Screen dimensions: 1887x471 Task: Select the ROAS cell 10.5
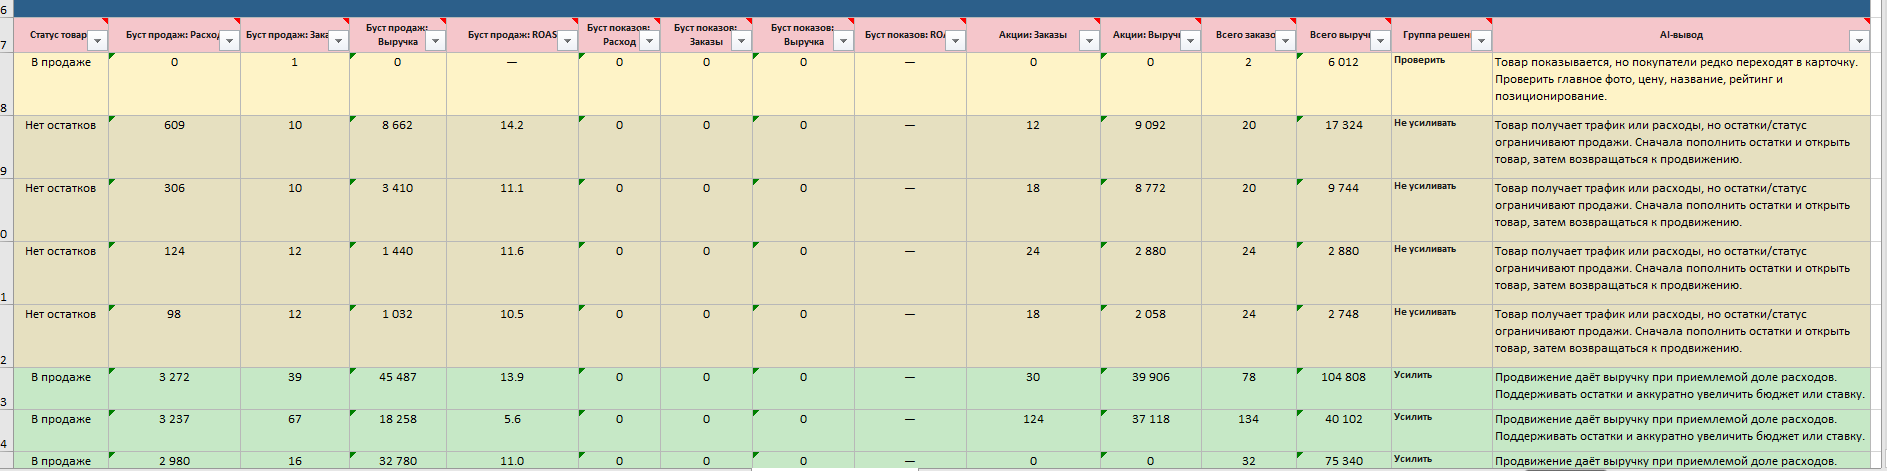point(512,336)
